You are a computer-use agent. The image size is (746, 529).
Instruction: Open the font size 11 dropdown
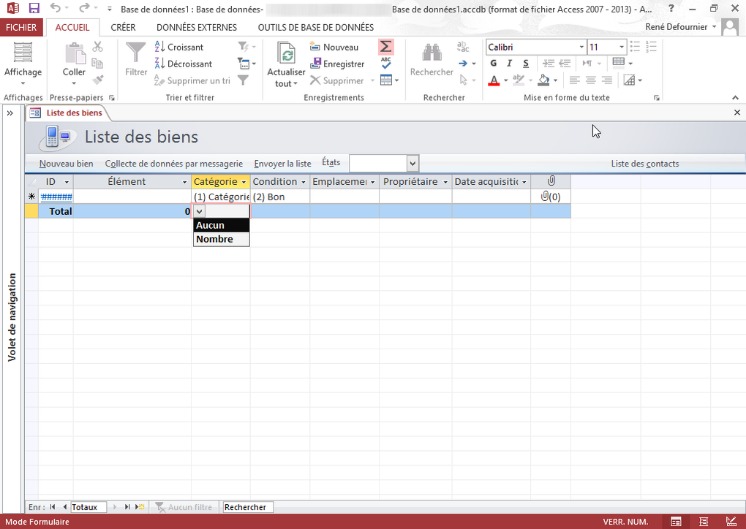click(621, 47)
